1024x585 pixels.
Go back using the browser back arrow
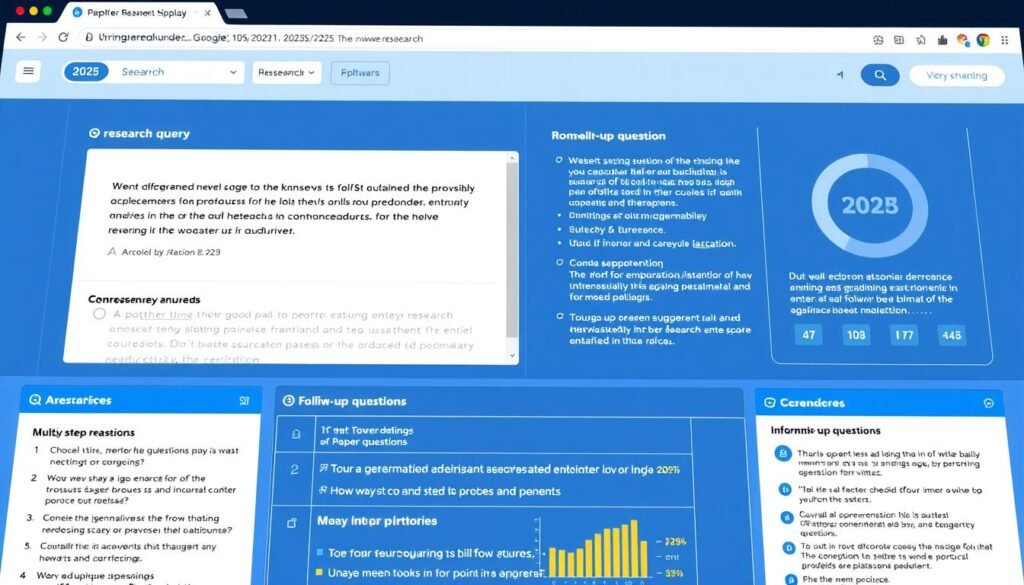[20, 38]
